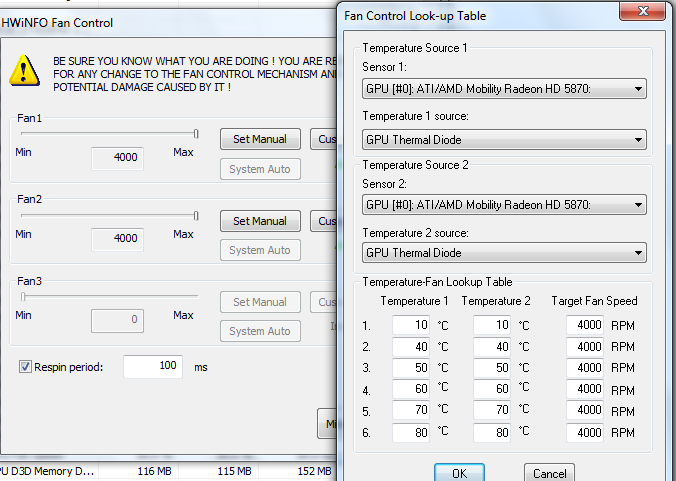Viewport: 676px width, 481px height.
Task: Click System Auto for Fan1
Action: pos(260,169)
